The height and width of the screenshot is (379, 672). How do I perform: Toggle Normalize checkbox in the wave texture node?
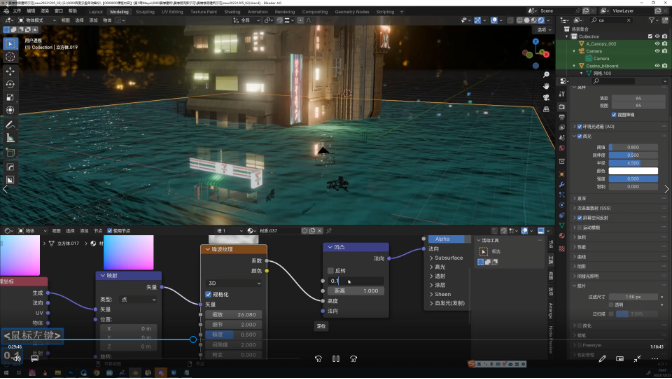click(208, 295)
